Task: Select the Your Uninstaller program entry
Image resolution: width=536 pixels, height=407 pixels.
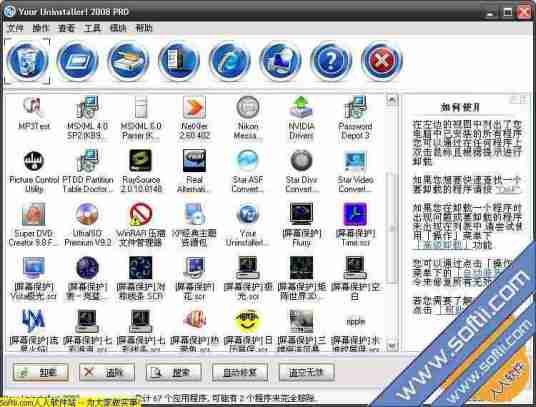Action: tap(248, 225)
